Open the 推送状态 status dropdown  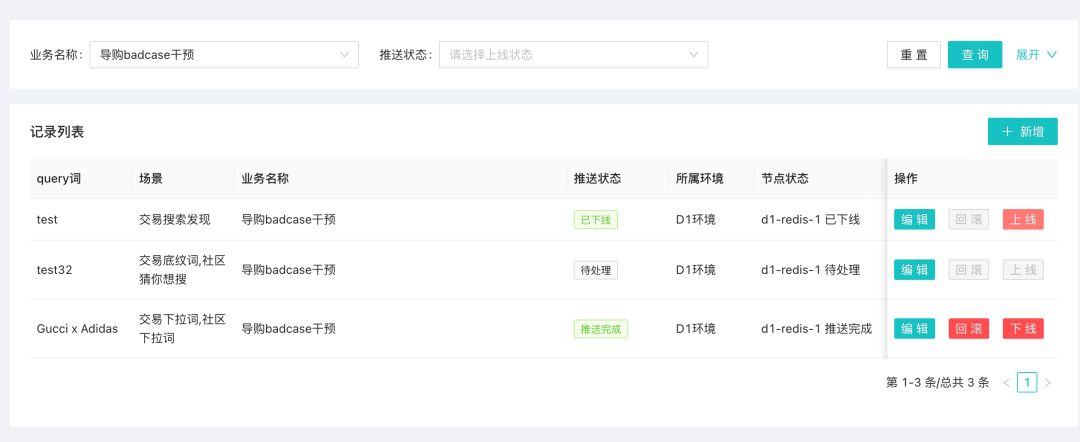573,55
